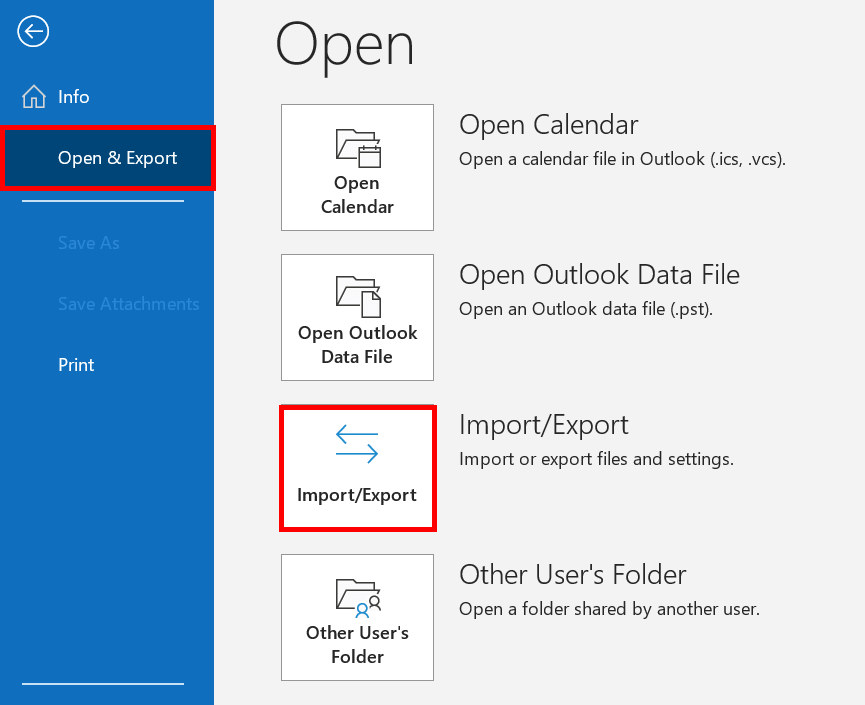Click the Open page heading
Screen dimensions: 865x705
pos(344,45)
